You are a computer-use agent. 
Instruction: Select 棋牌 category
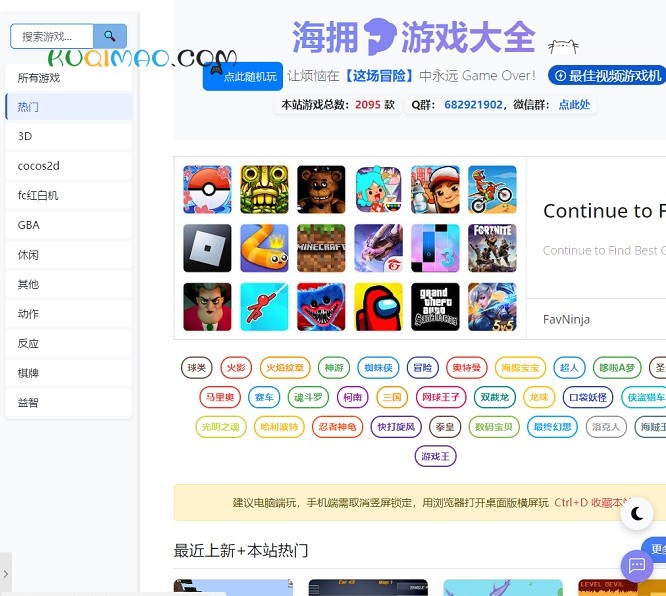pos(68,373)
